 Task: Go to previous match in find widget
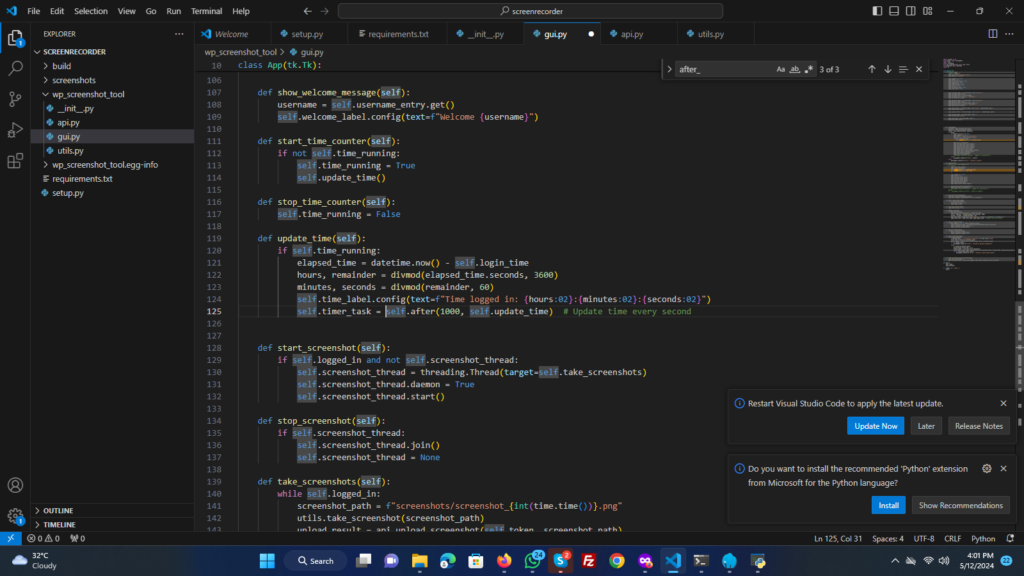[872, 69]
